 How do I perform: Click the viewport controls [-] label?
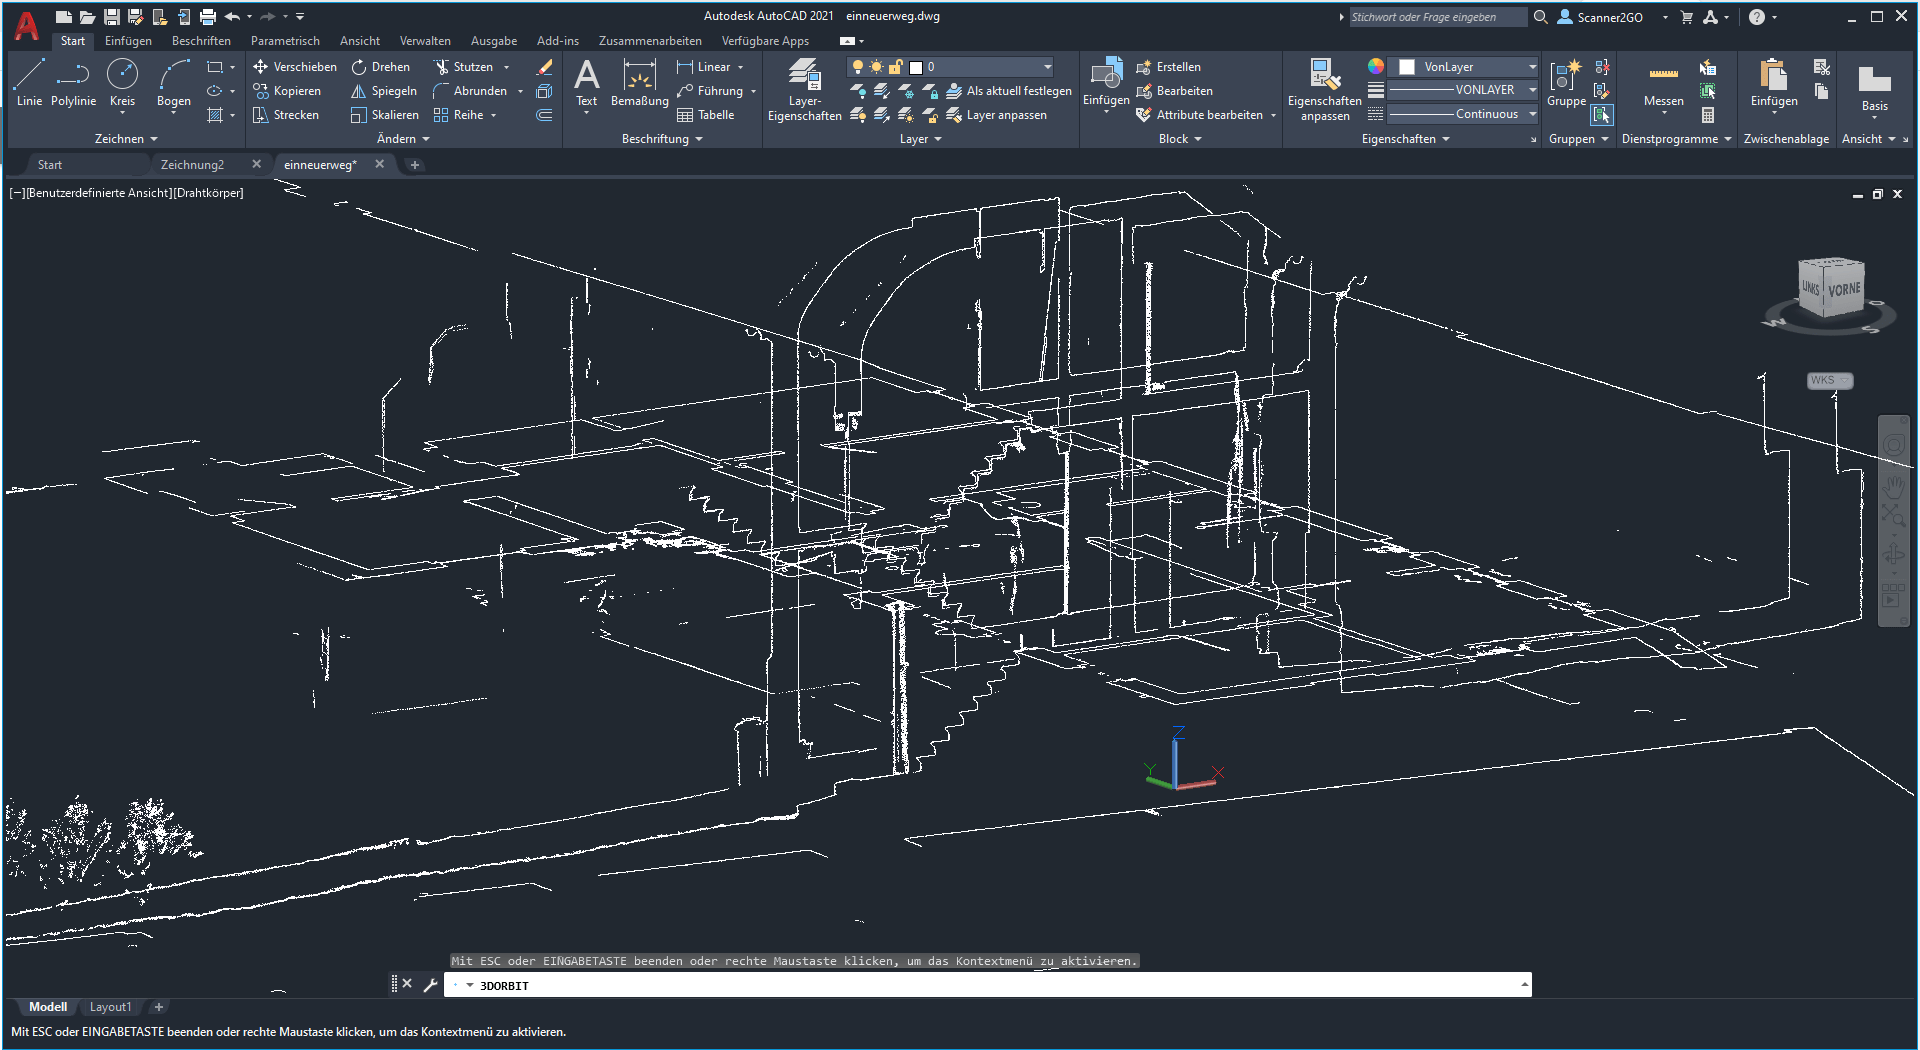17,193
